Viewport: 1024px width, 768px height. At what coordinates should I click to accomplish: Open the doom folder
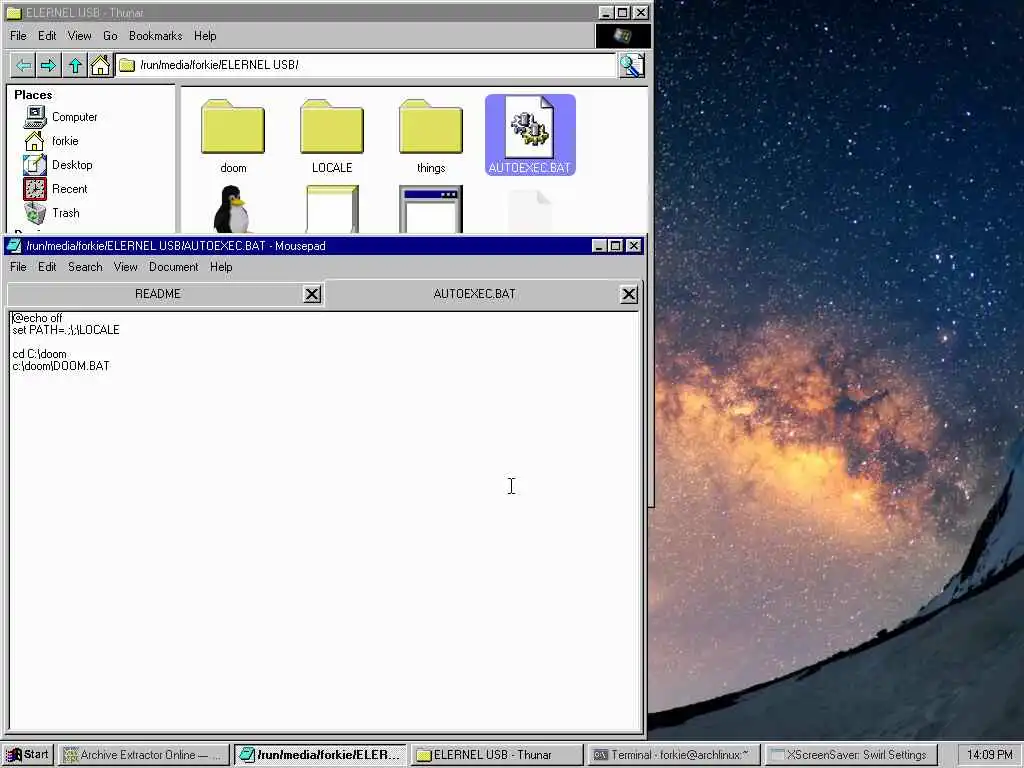(233, 136)
